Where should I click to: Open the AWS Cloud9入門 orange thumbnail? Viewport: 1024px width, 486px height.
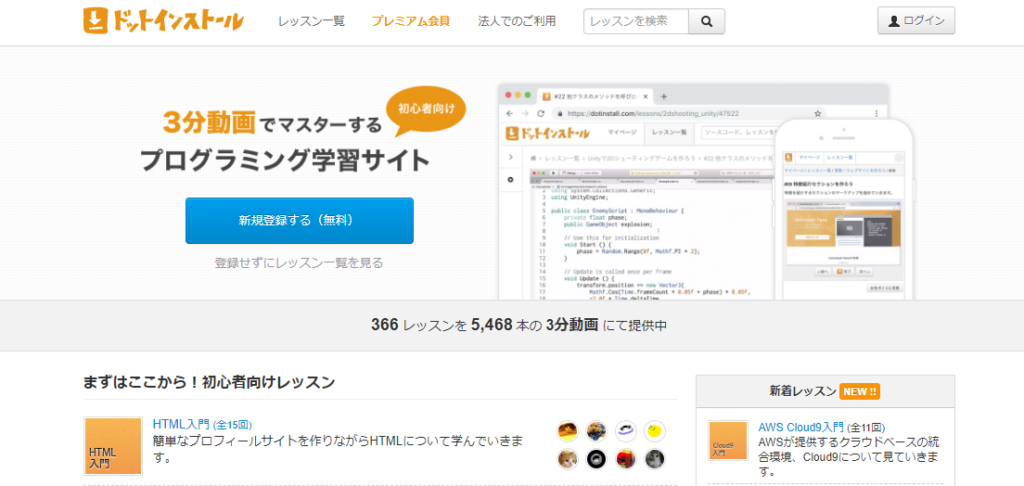[x=728, y=439]
